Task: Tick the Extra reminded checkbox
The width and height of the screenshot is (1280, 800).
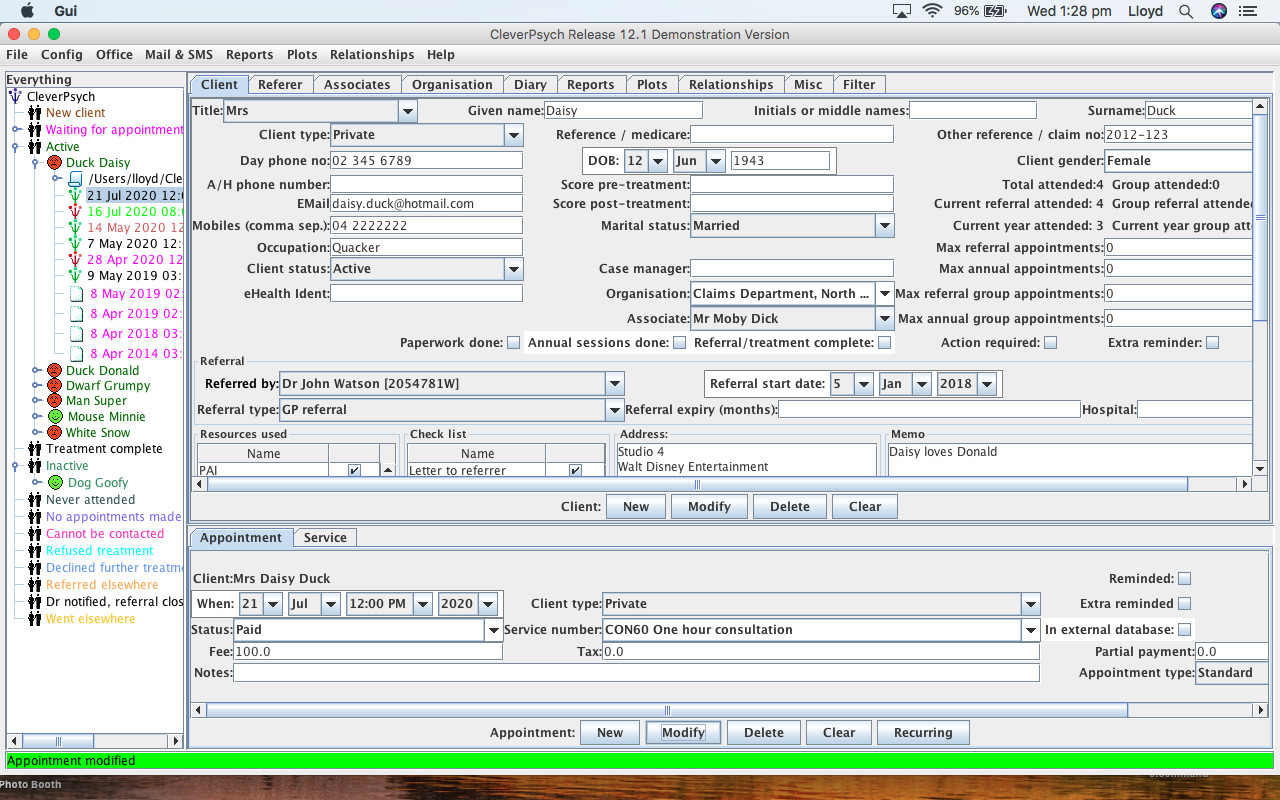Action: pyautogui.click(x=1184, y=604)
